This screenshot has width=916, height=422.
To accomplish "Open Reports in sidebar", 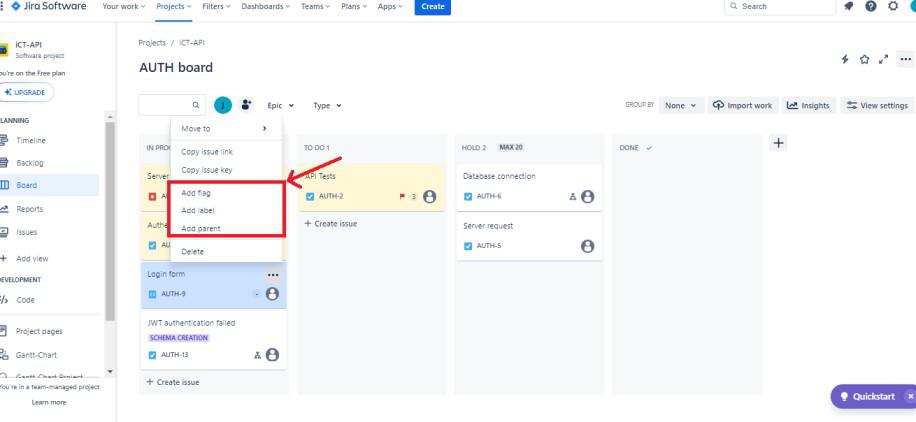I will [x=30, y=209].
